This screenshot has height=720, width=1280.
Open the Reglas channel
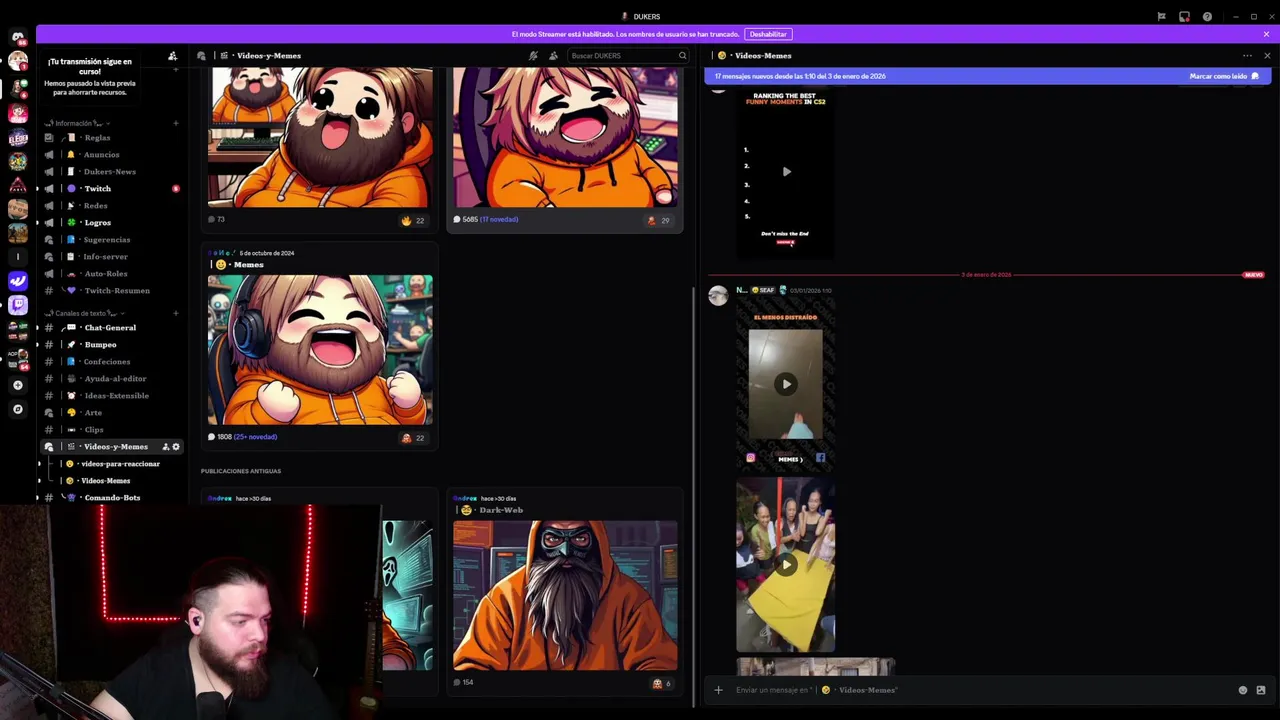pyautogui.click(x=112, y=138)
